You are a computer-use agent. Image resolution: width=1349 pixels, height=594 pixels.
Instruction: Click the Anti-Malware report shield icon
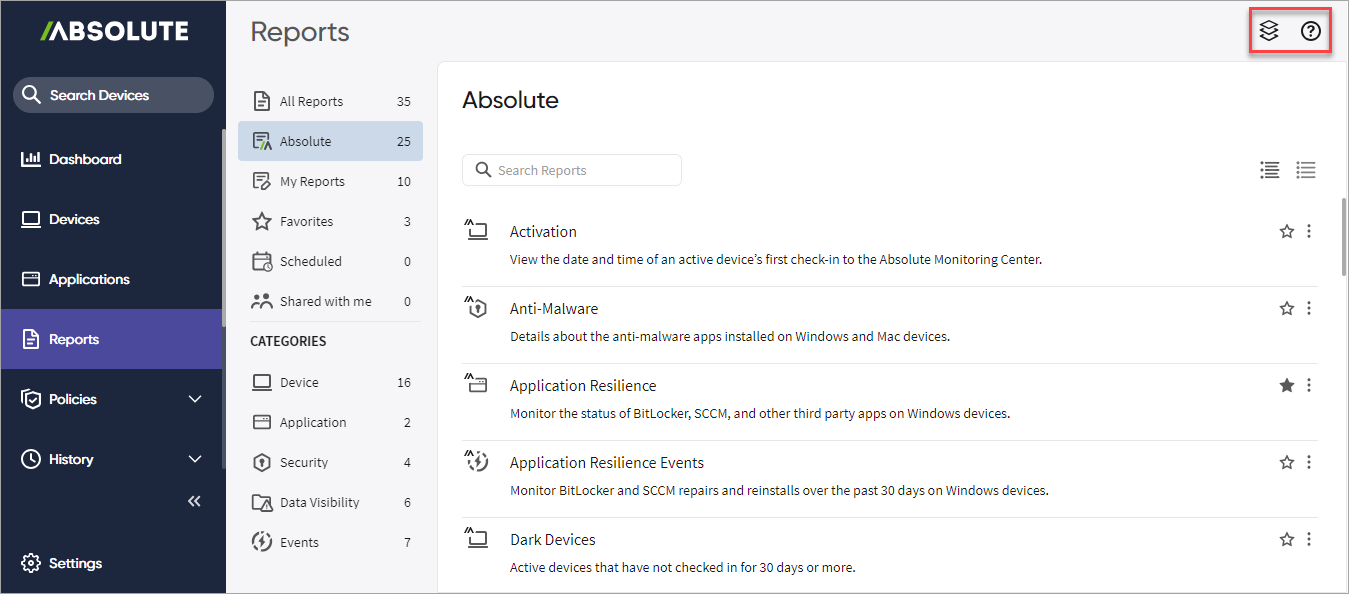coord(477,308)
